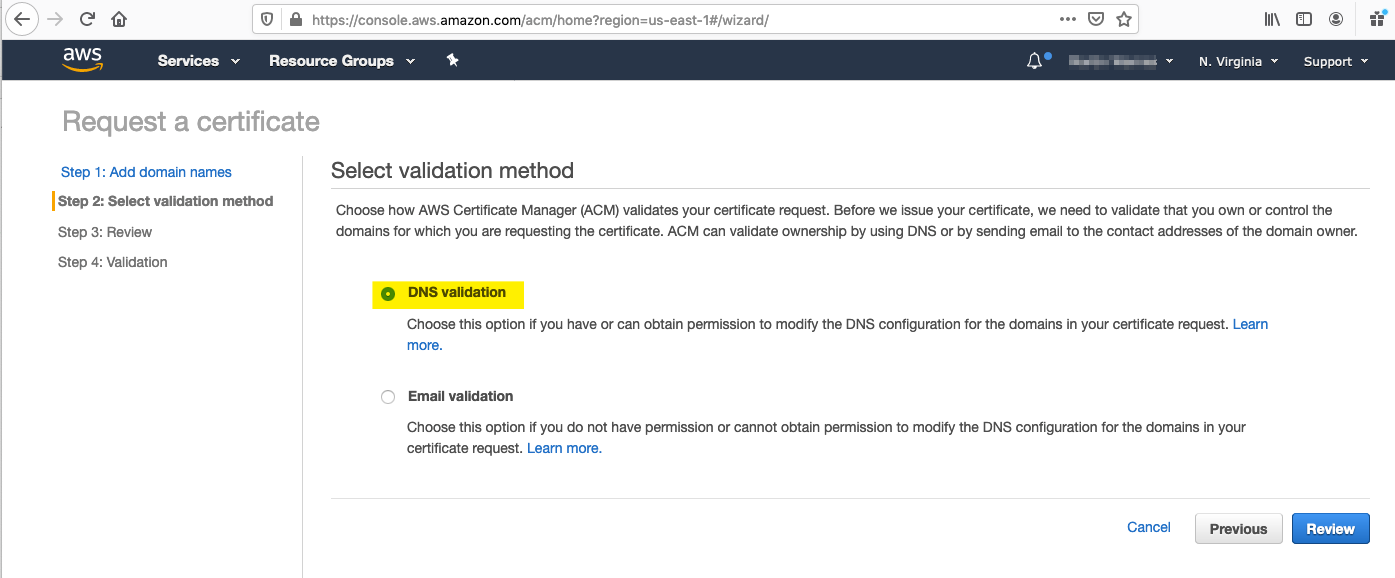Open Learn more link under Email validation

click(x=564, y=448)
